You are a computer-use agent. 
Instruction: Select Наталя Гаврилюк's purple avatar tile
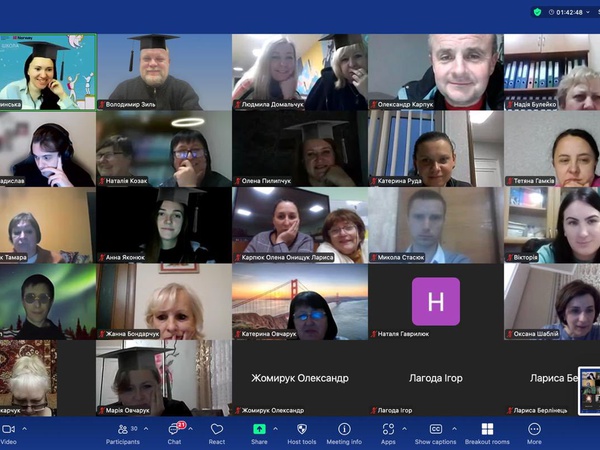435,302
